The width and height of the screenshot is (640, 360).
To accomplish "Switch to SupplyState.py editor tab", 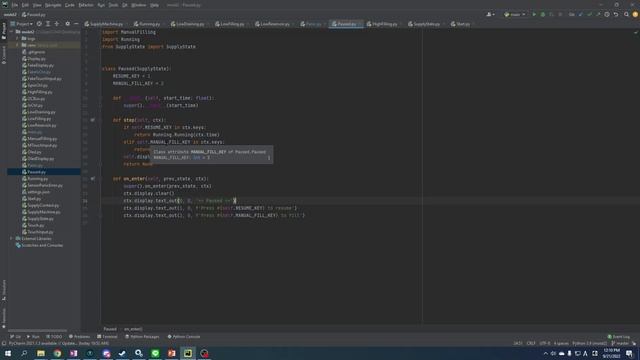I will tap(427, 24).
